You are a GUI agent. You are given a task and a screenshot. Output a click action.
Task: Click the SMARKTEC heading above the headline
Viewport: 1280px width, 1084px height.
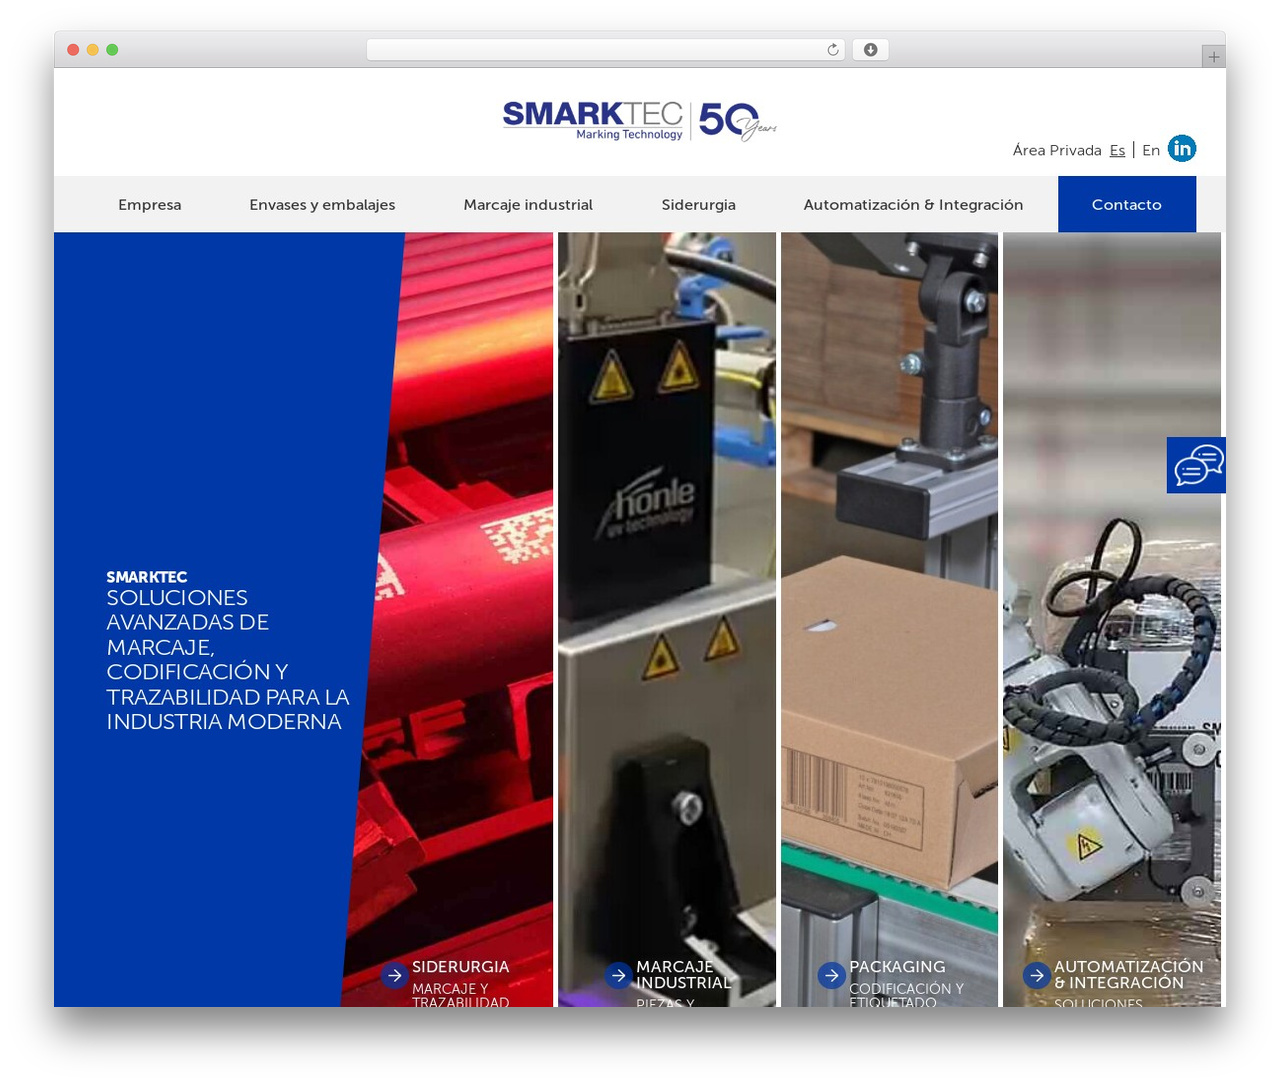point(147,577)
